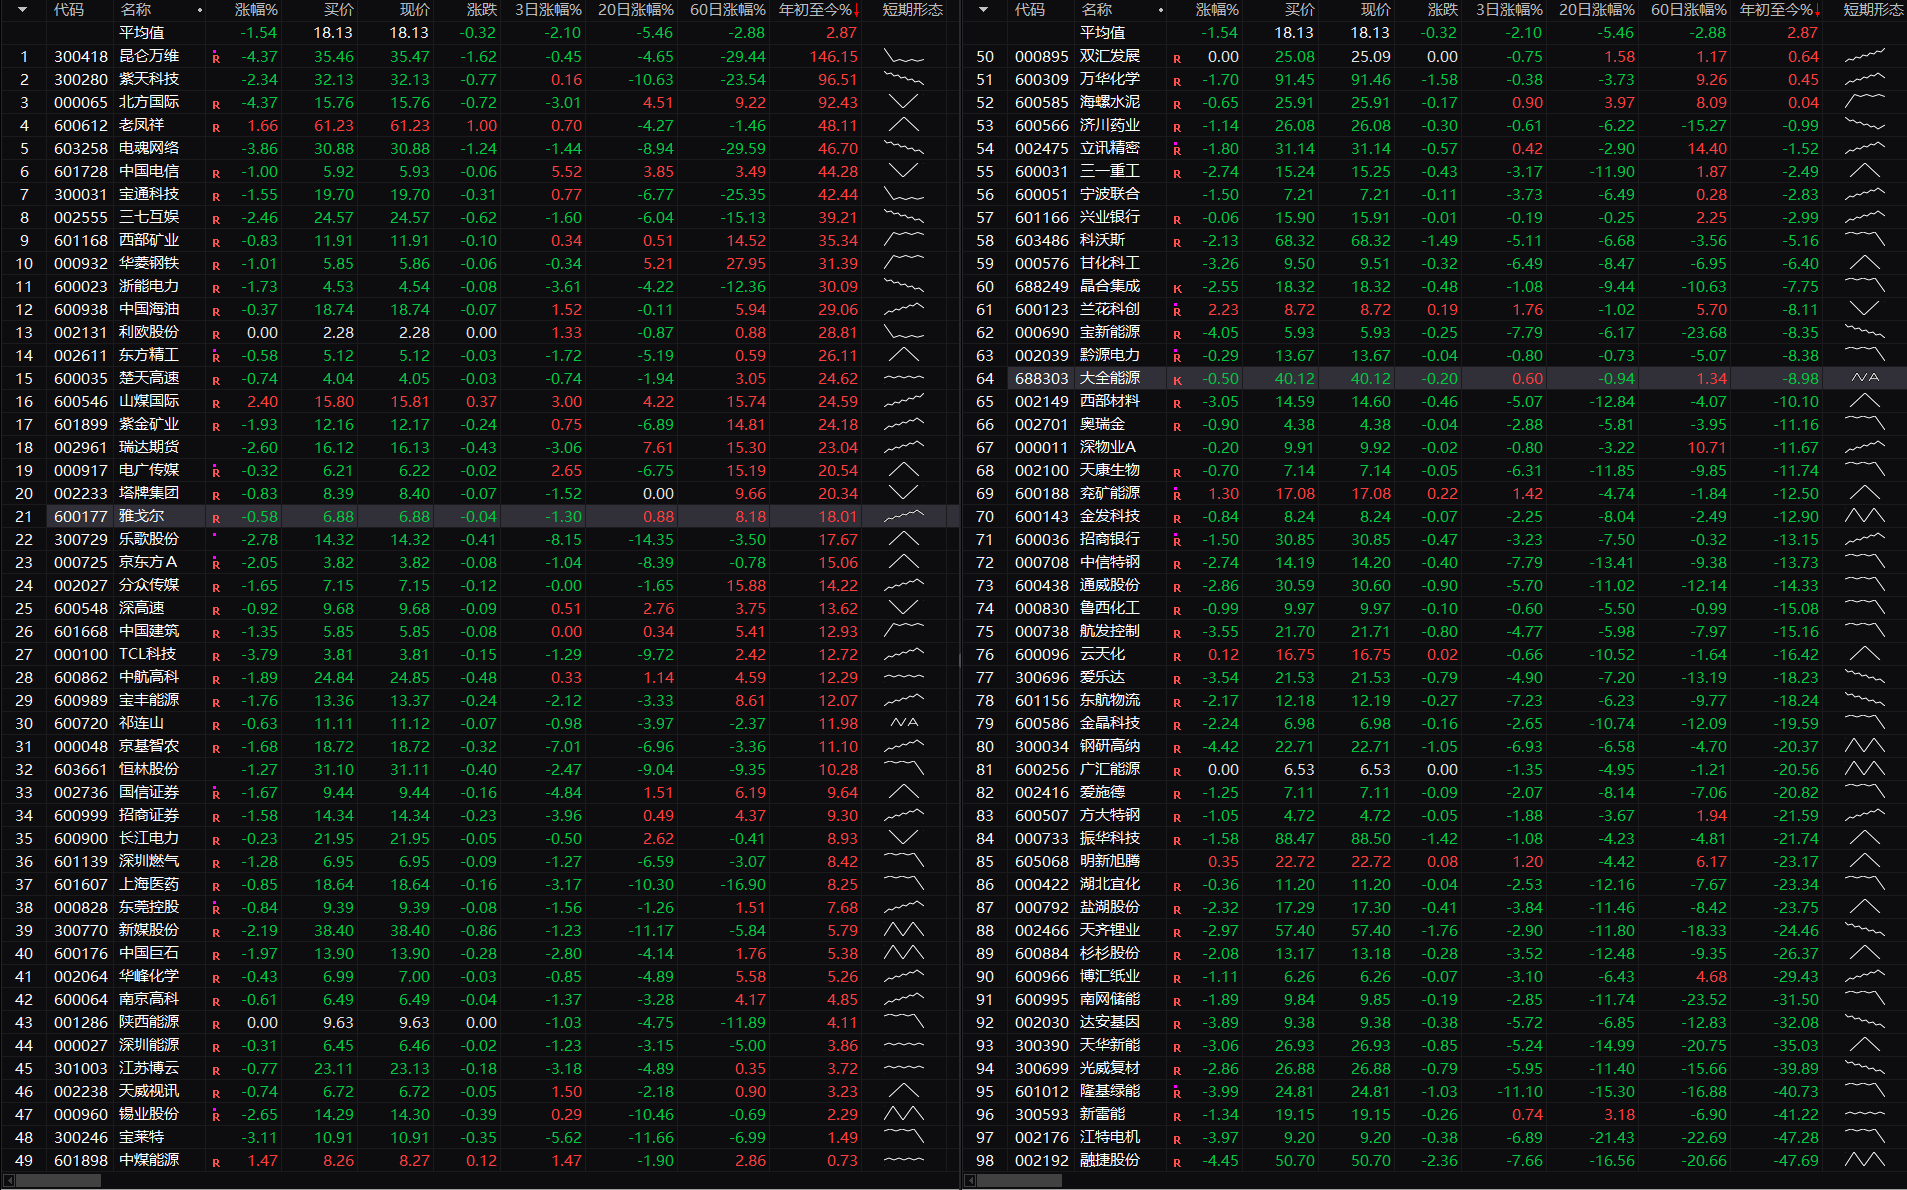Click the dot toggle beside right 名称 header
This screenshot has width=1907, height=1190.
click(x=1161, y=10)
